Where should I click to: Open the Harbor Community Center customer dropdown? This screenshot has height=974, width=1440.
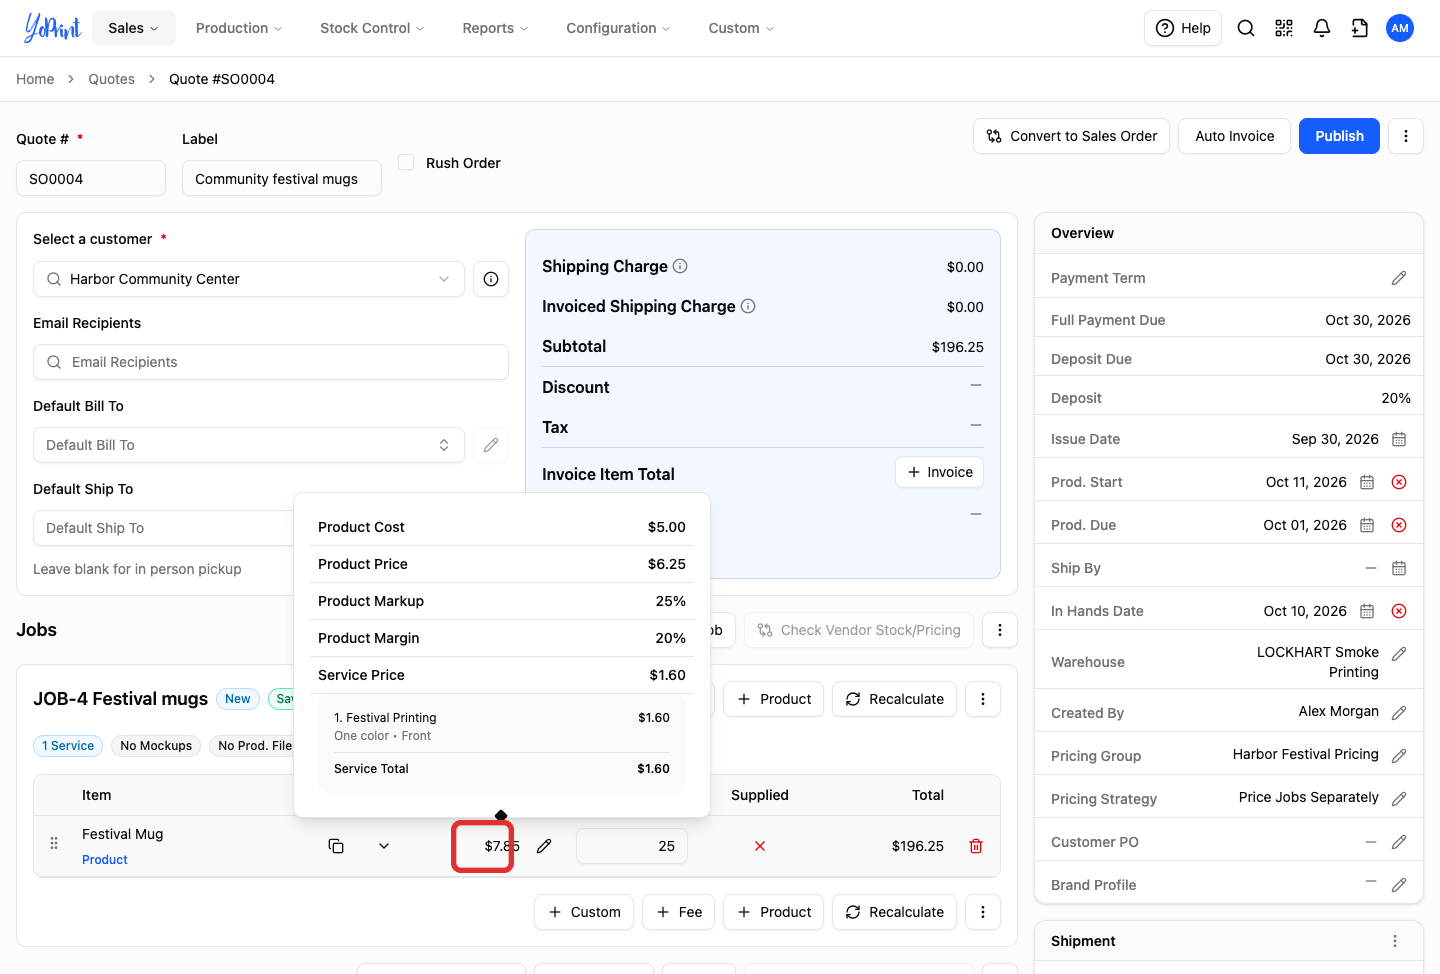coord(249,279)
